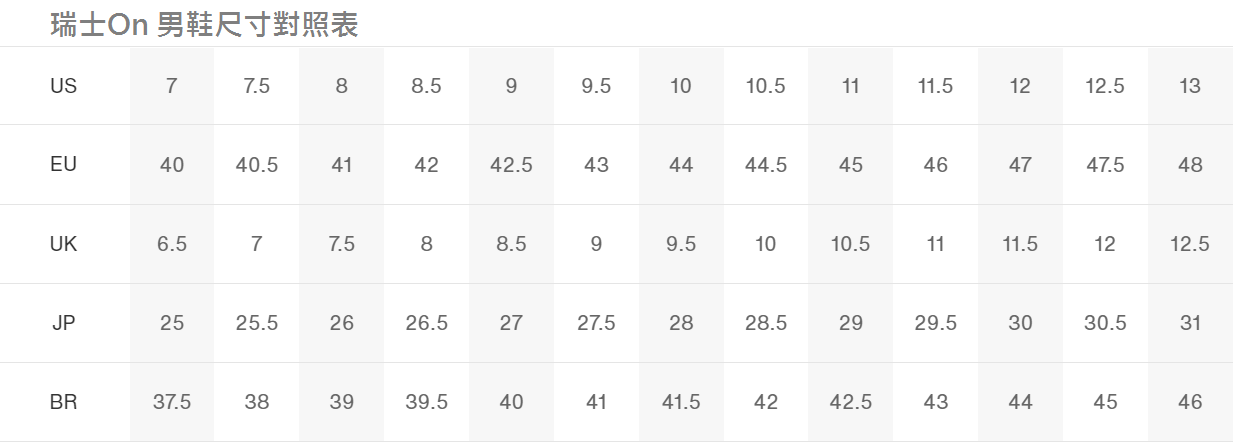Click JP size 31 cell
This screenshot has width=1246, height=444.
1190,323
